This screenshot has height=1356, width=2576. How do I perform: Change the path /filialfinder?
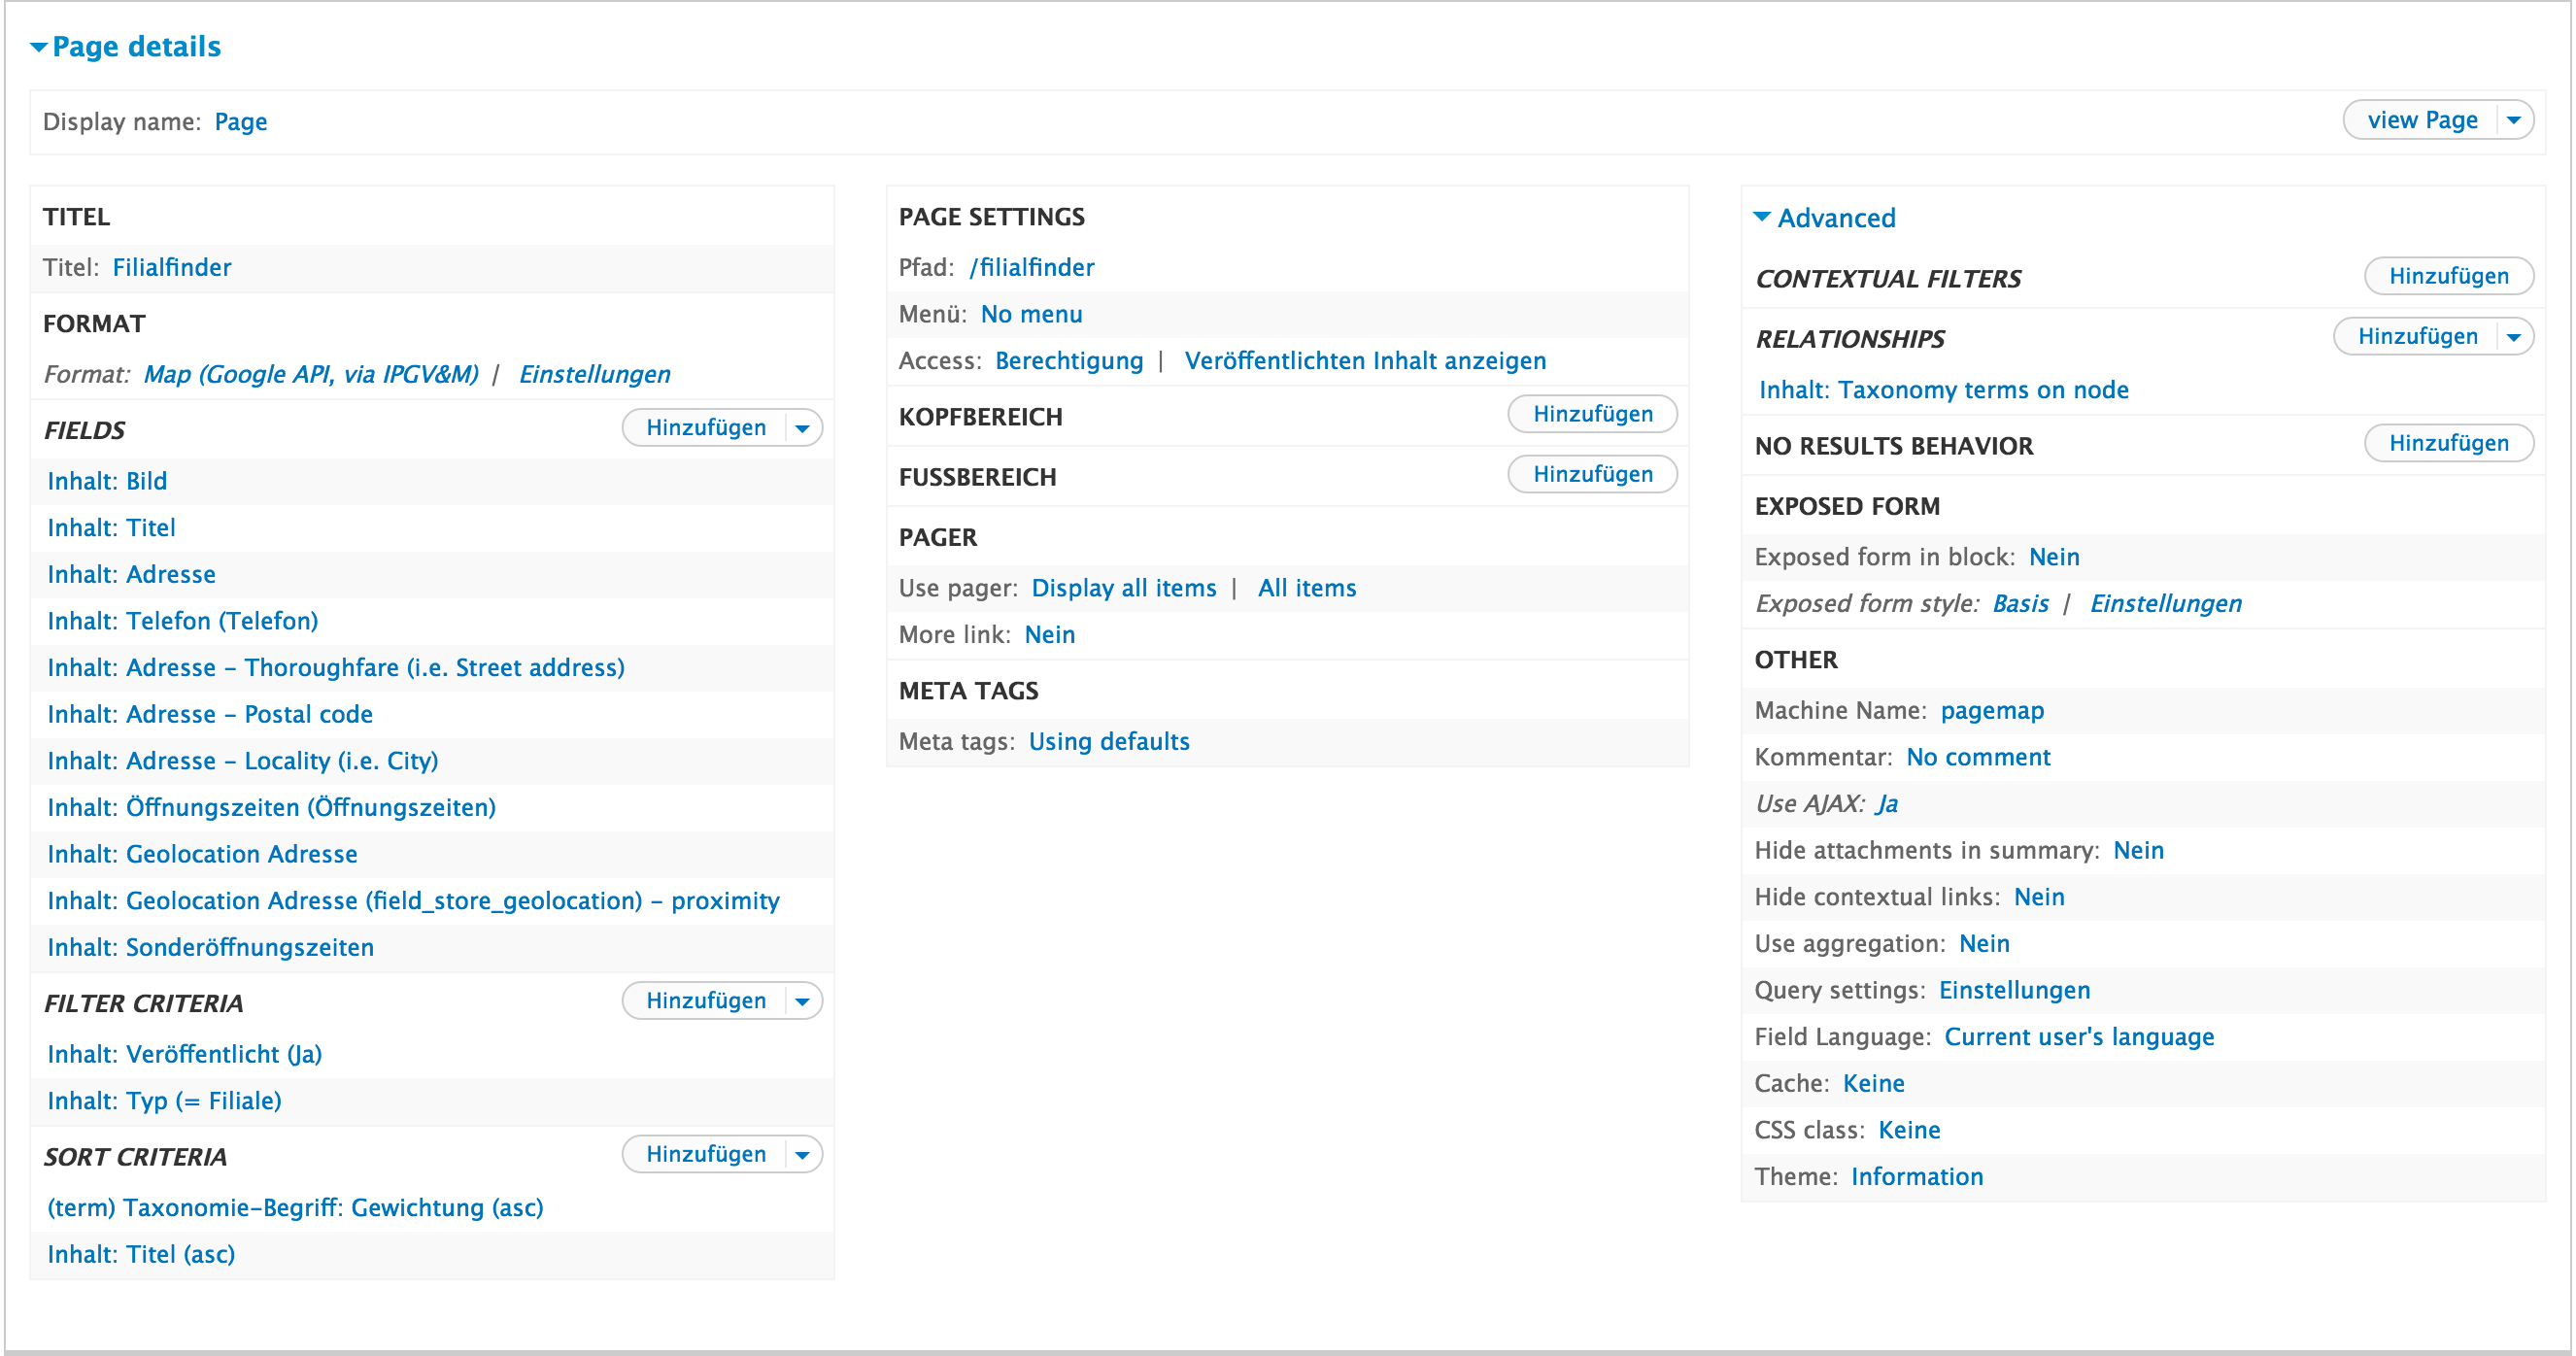coord(1031,267)
